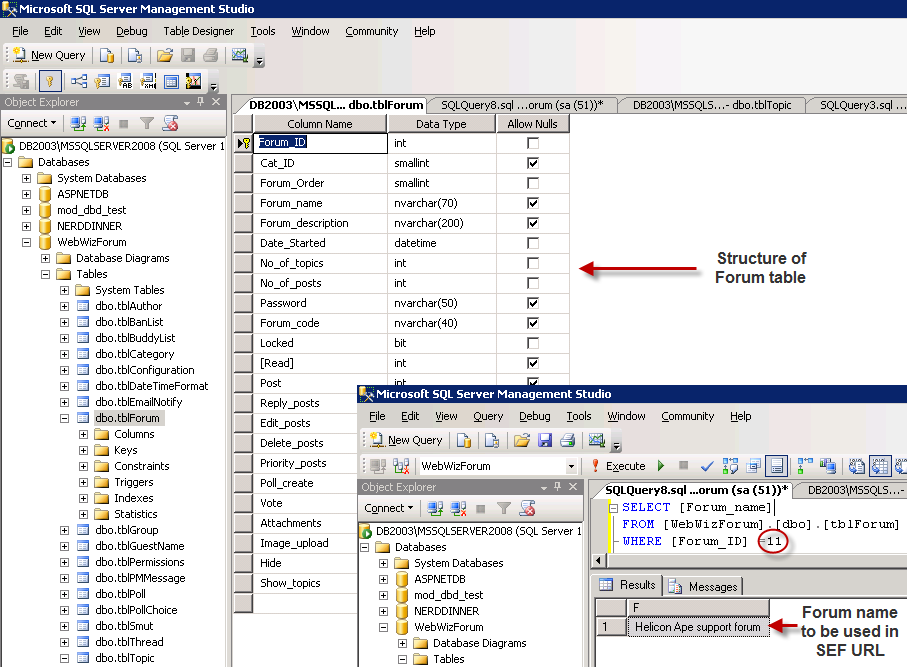Click the Relationships icon in Table Designer toolbar
This screenshot has height=667, width=907.
(77, 81)
